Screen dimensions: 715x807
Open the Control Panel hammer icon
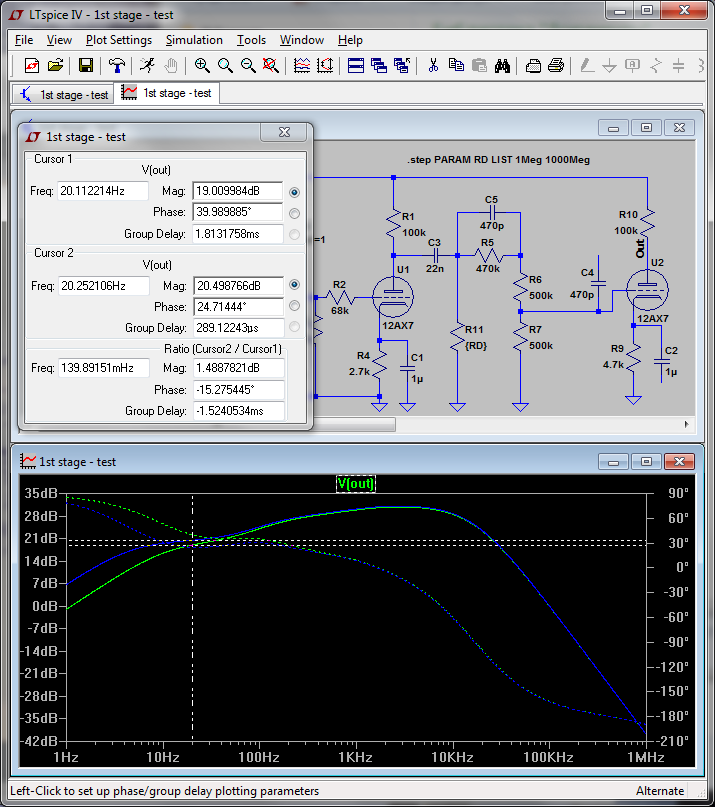[117, 66]
